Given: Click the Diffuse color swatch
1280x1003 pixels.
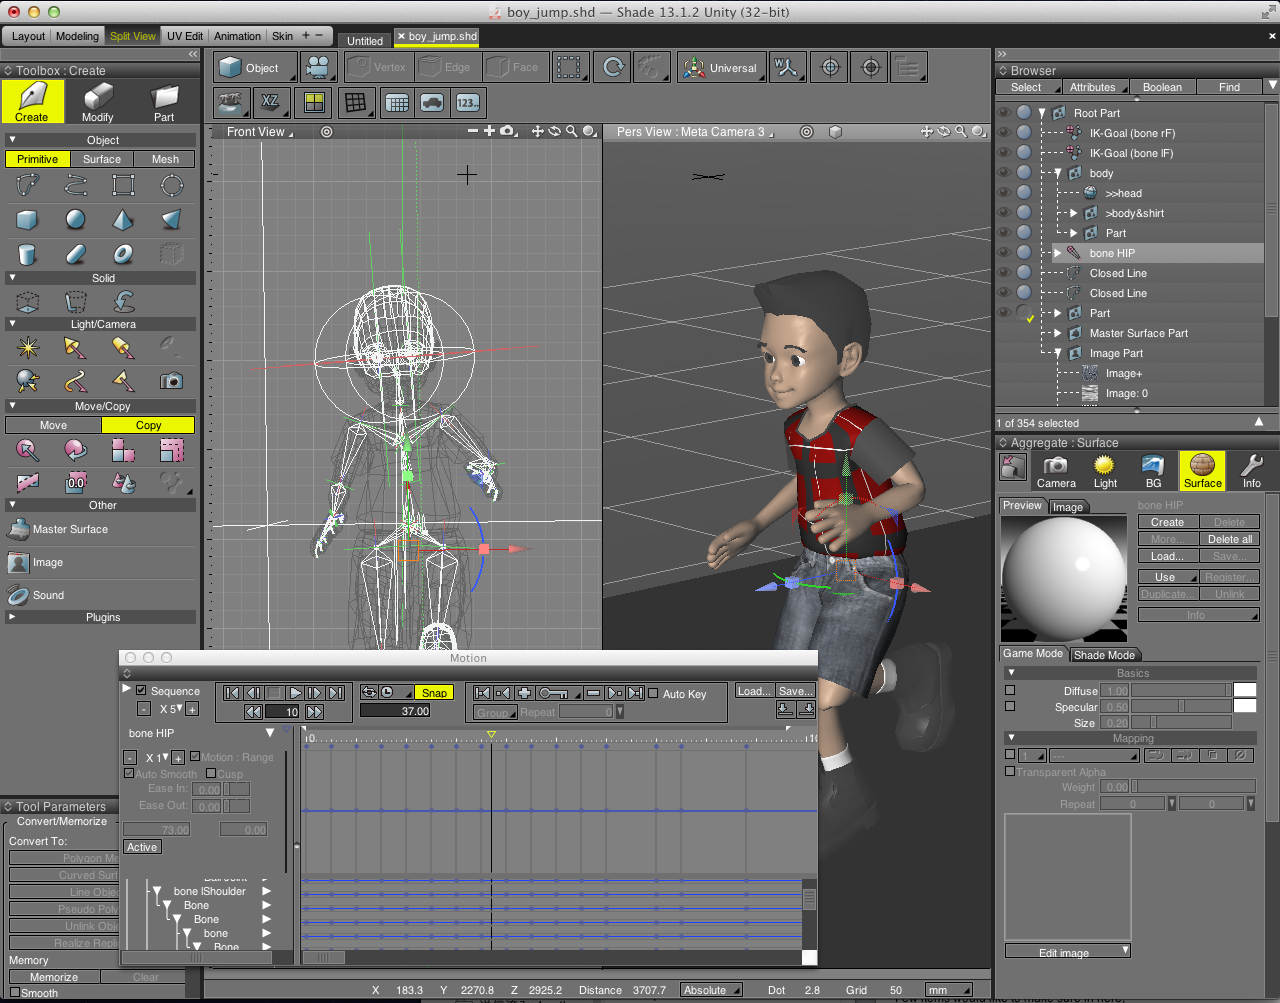Looking at the screenshot, I should [x=1245, y=690].
